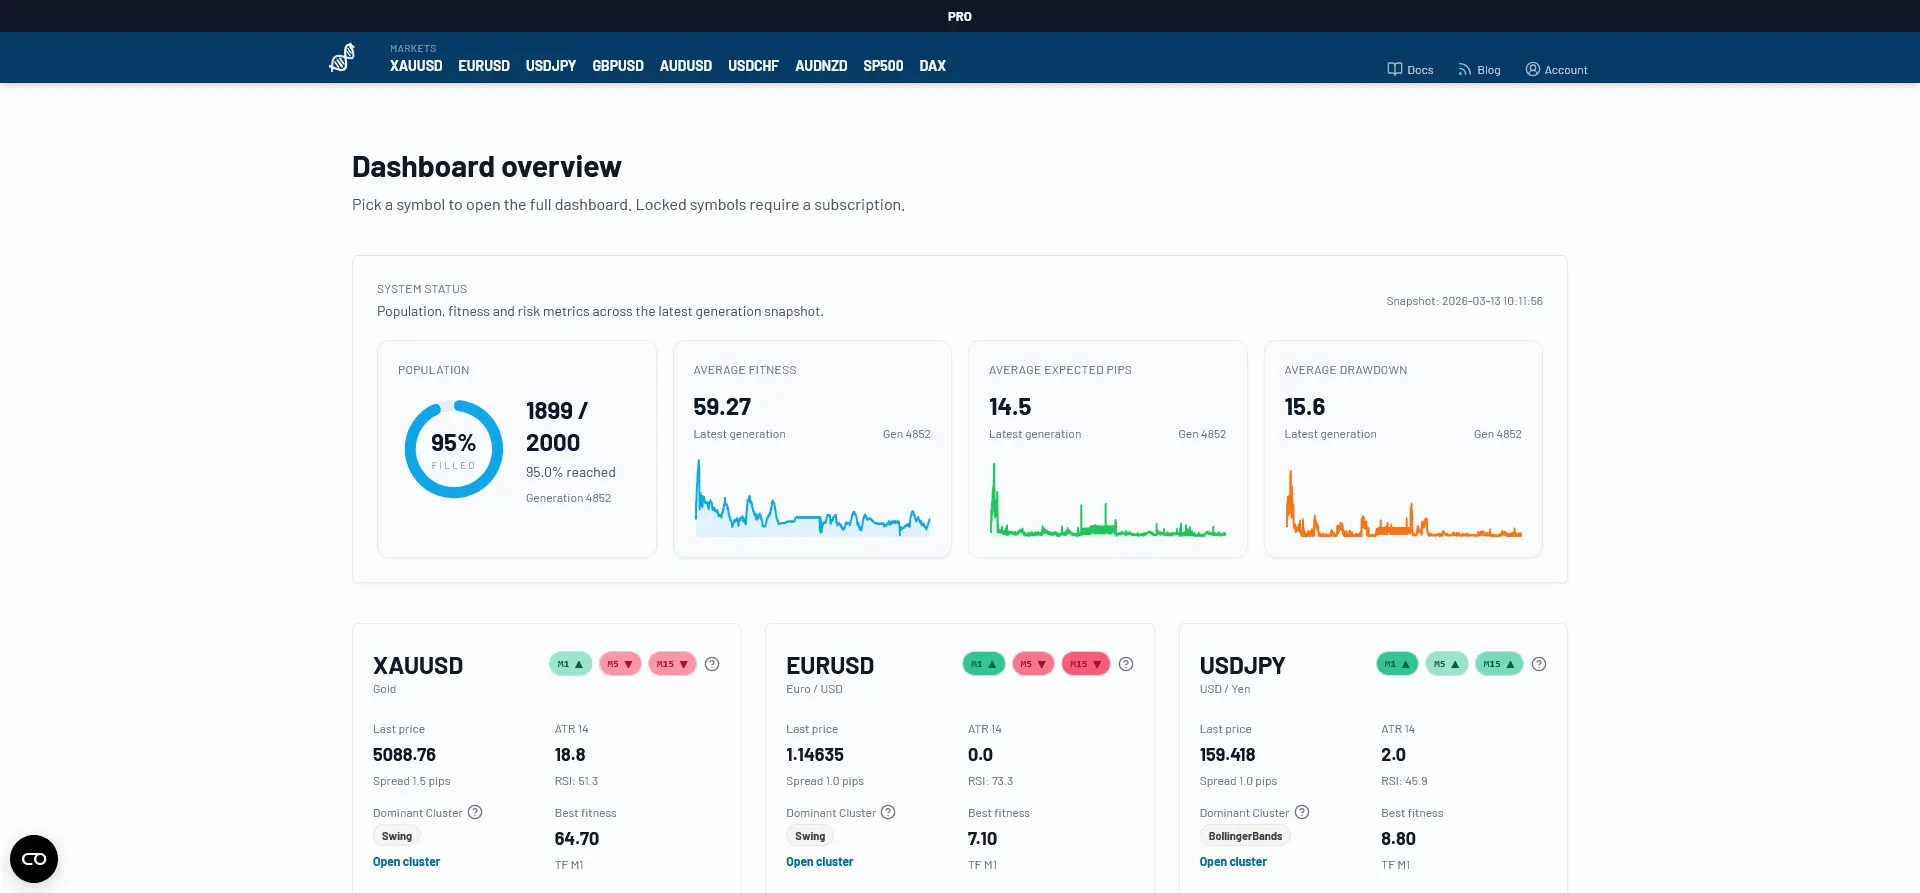Image resolution: width=1920 pixels, height=893 pixels.
Task: Click the XAUUSD card title
Action: 418,666
